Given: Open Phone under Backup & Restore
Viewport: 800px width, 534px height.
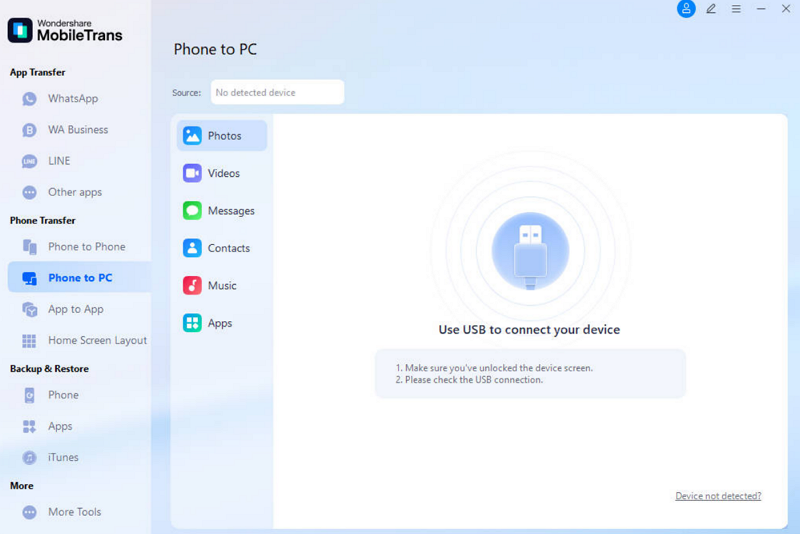Looking at the screenshot, I should click(63, 395).
